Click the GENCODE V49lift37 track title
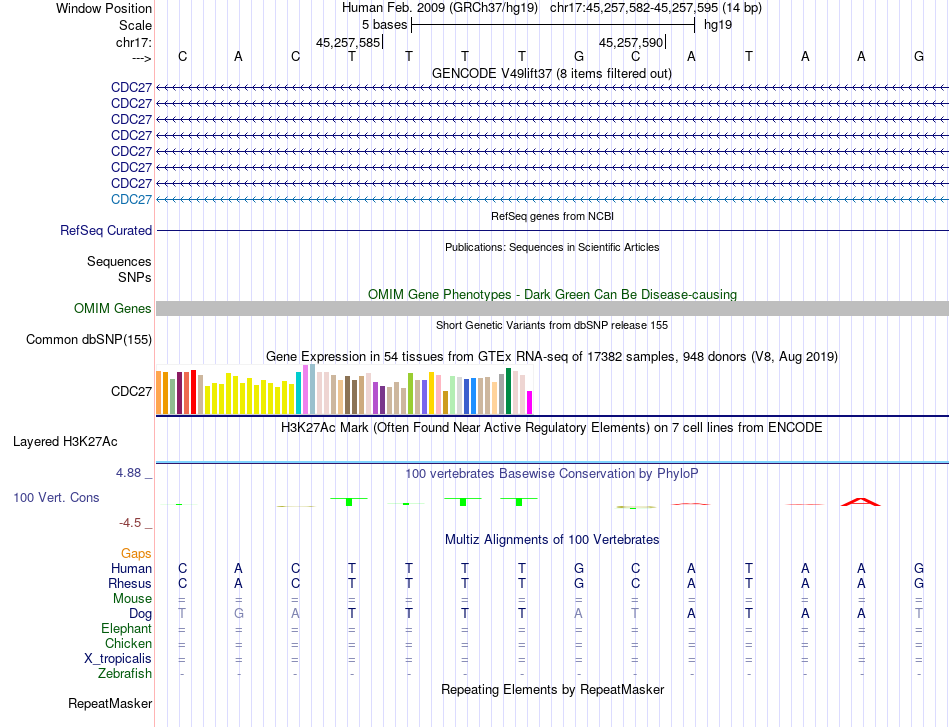This screenshot has width=950, height=727. point(551,73)
